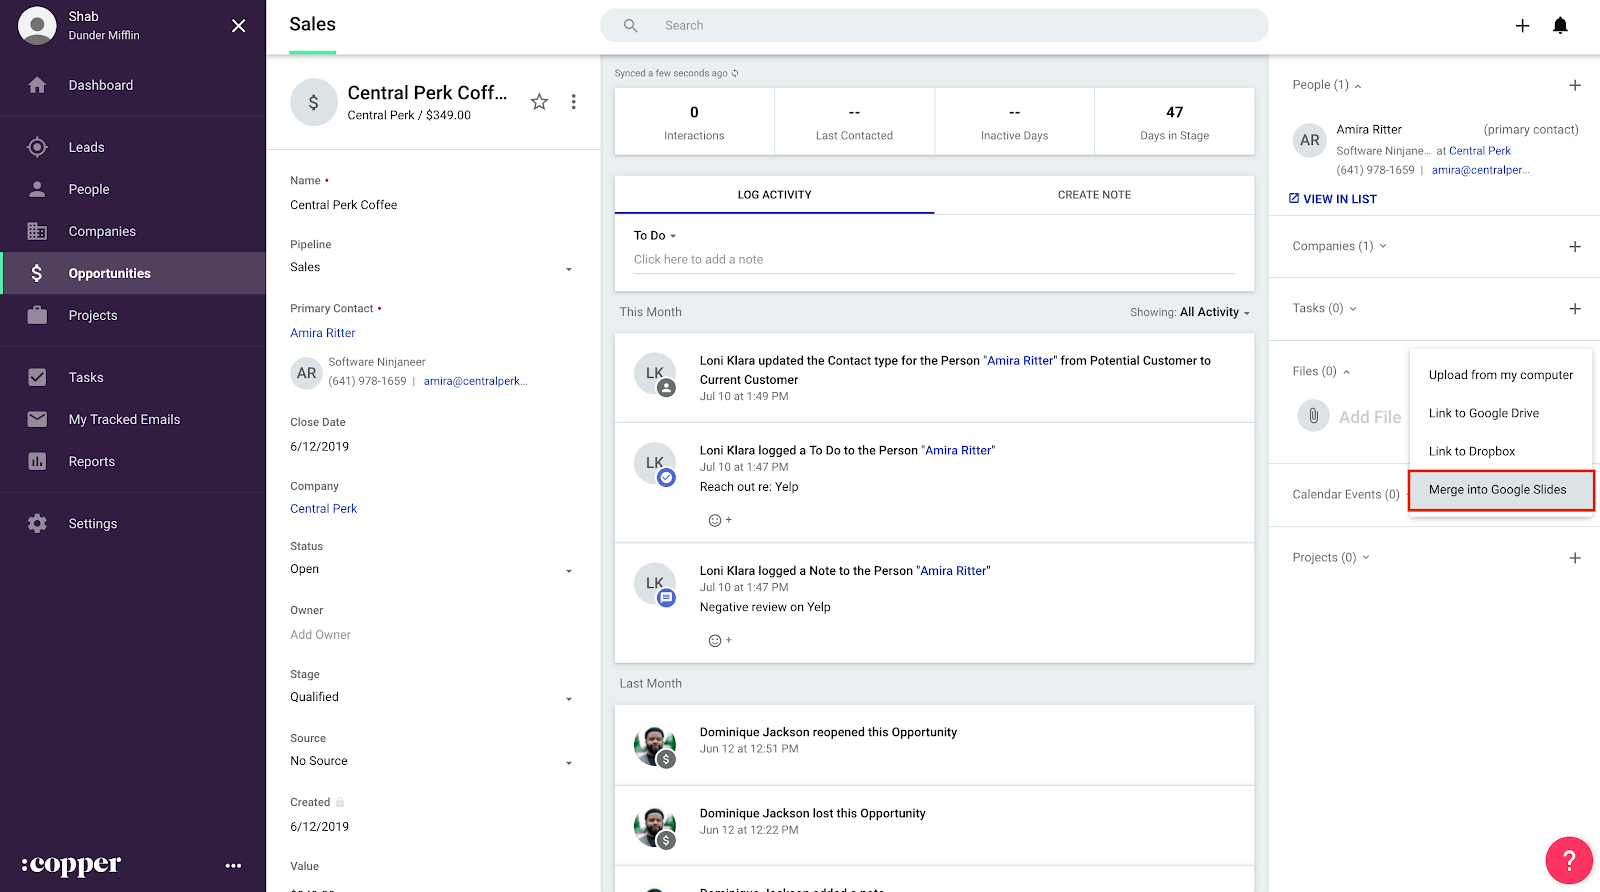The width and height of the screenshot is (1600, 892).
Task: Open Amira Ritter primary contact link
Action: point(323,333)
